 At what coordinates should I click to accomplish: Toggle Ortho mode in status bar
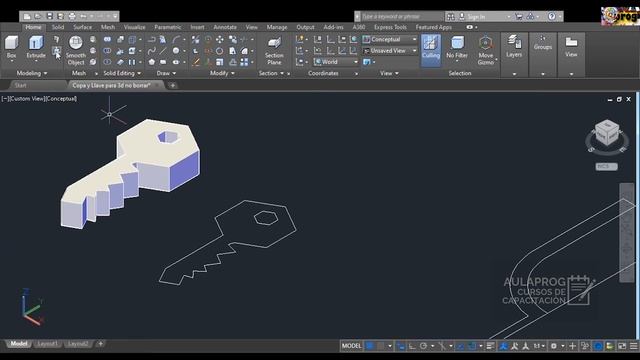coord(412,346)
